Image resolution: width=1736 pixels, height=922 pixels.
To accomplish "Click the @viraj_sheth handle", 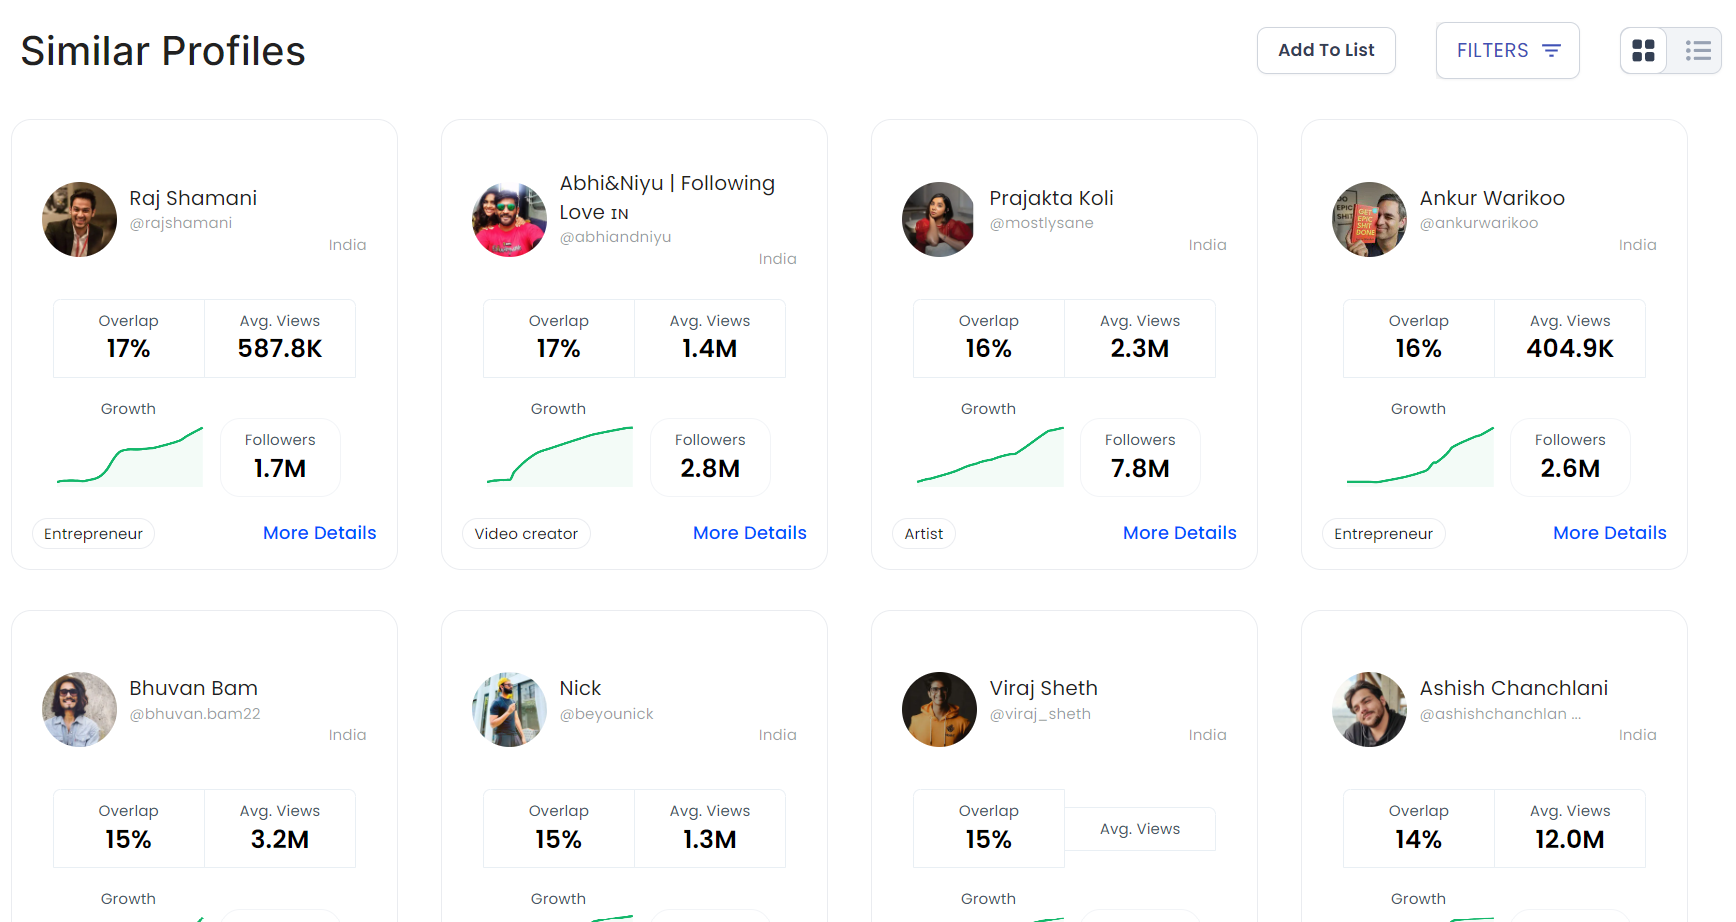I will pos(1040,714).
